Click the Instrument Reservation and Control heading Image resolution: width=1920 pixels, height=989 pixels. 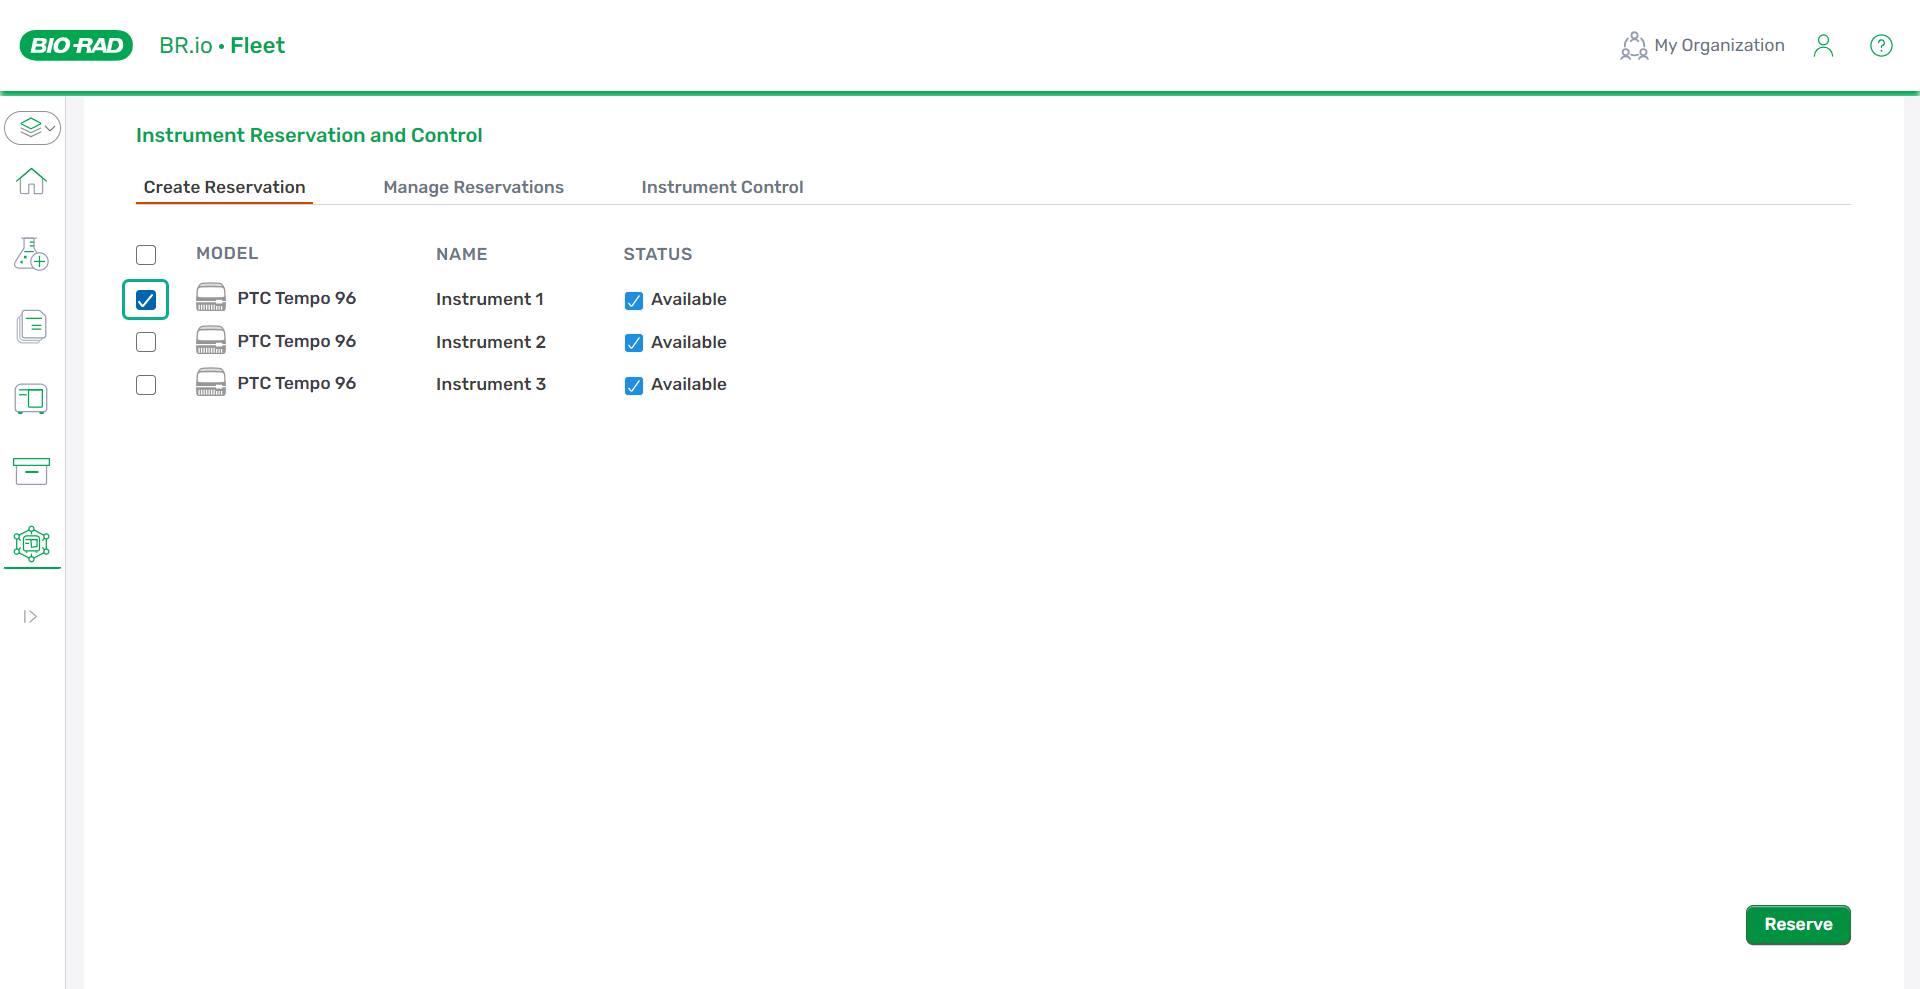coord(309,135)
